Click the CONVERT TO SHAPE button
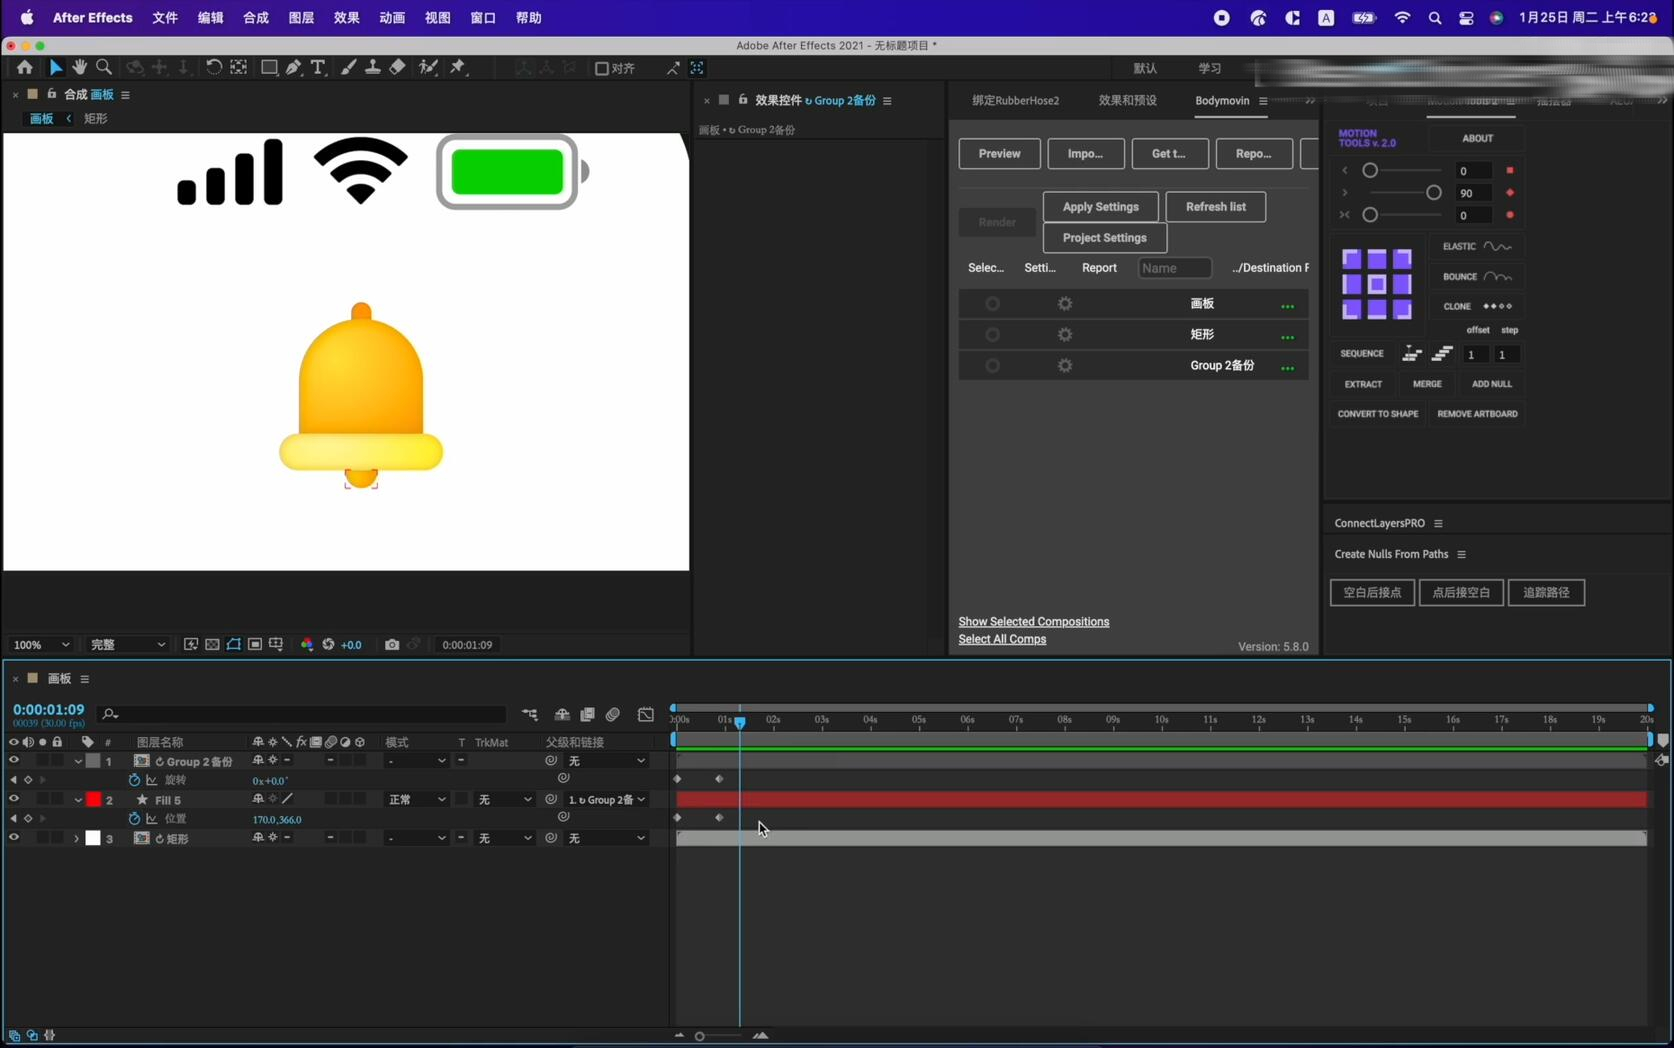The width and height of the screenshot is (1674, 1048). coord(1377,414)
